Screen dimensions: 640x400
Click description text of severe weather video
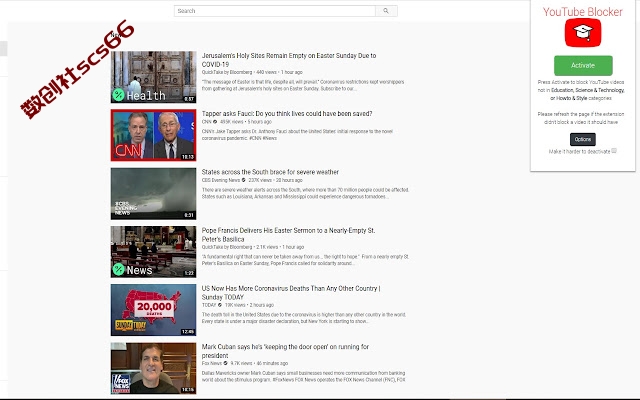point(305,193)
